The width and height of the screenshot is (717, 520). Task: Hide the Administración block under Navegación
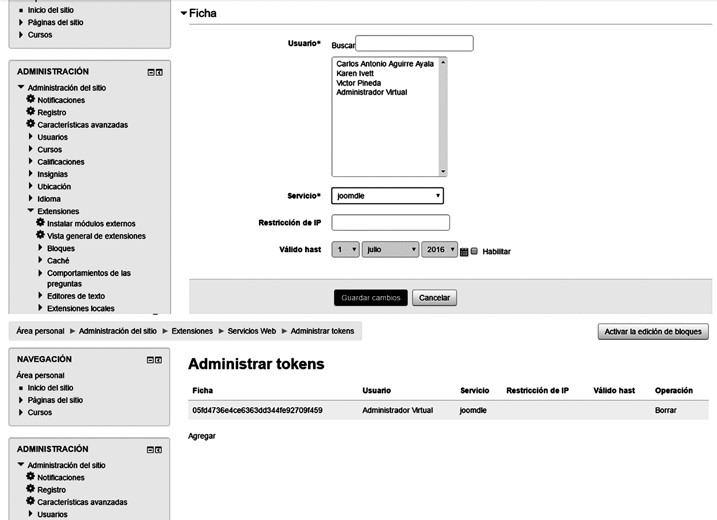coord(150,450)
